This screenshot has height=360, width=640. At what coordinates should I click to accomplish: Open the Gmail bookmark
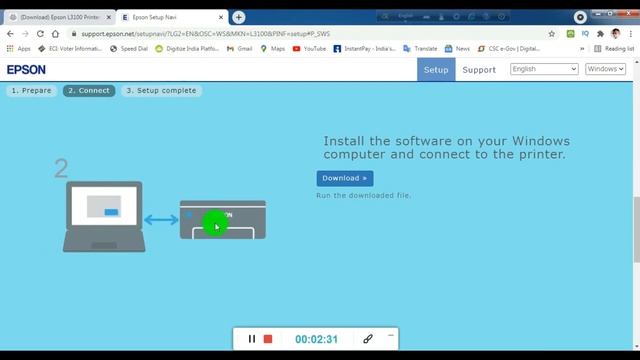tap(240, 49)
